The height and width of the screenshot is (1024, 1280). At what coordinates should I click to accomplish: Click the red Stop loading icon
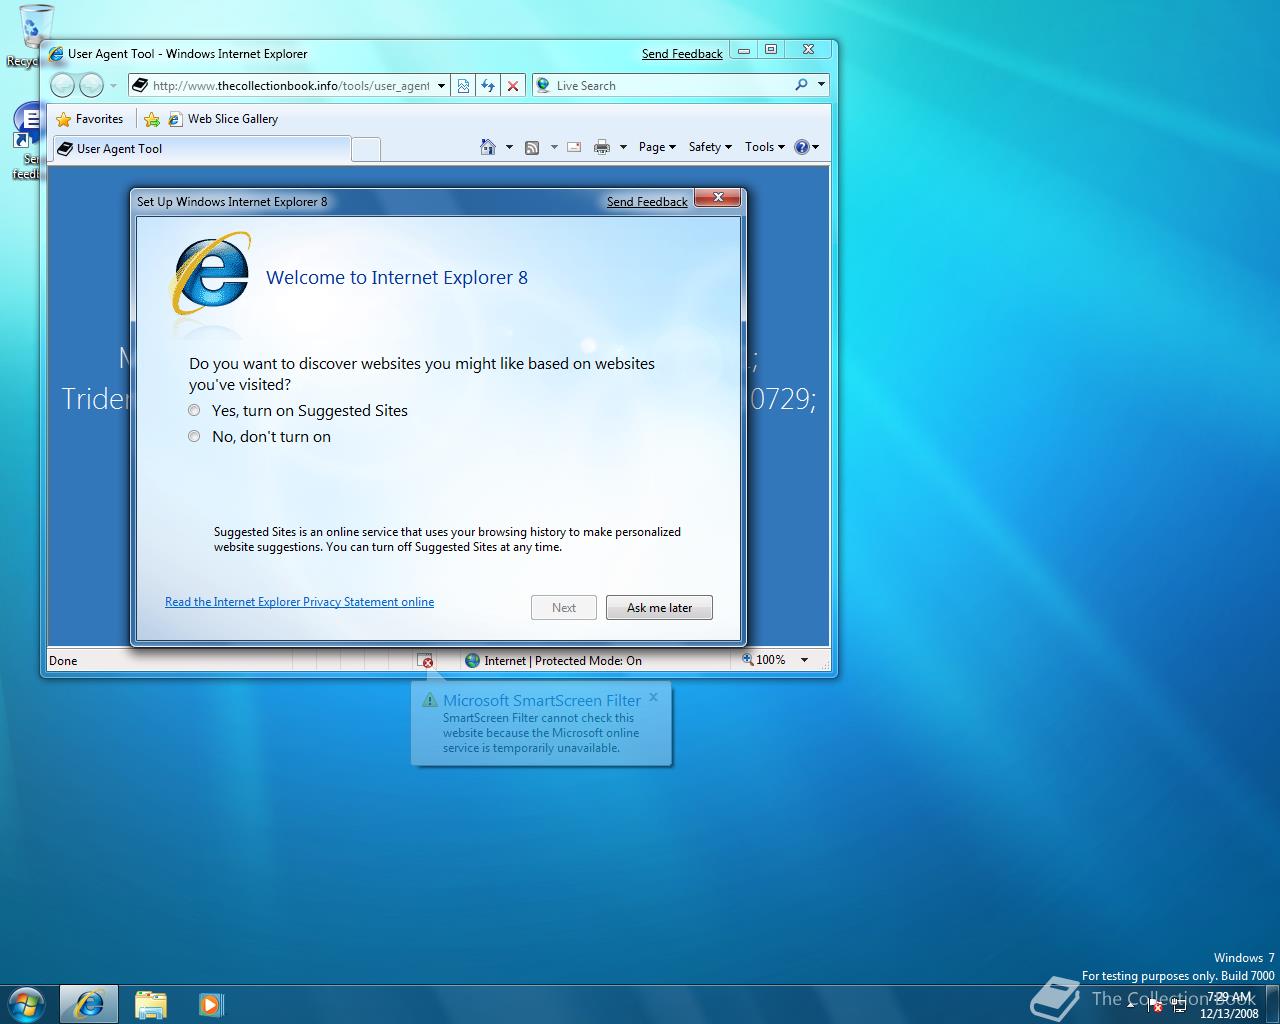[513, 86]
